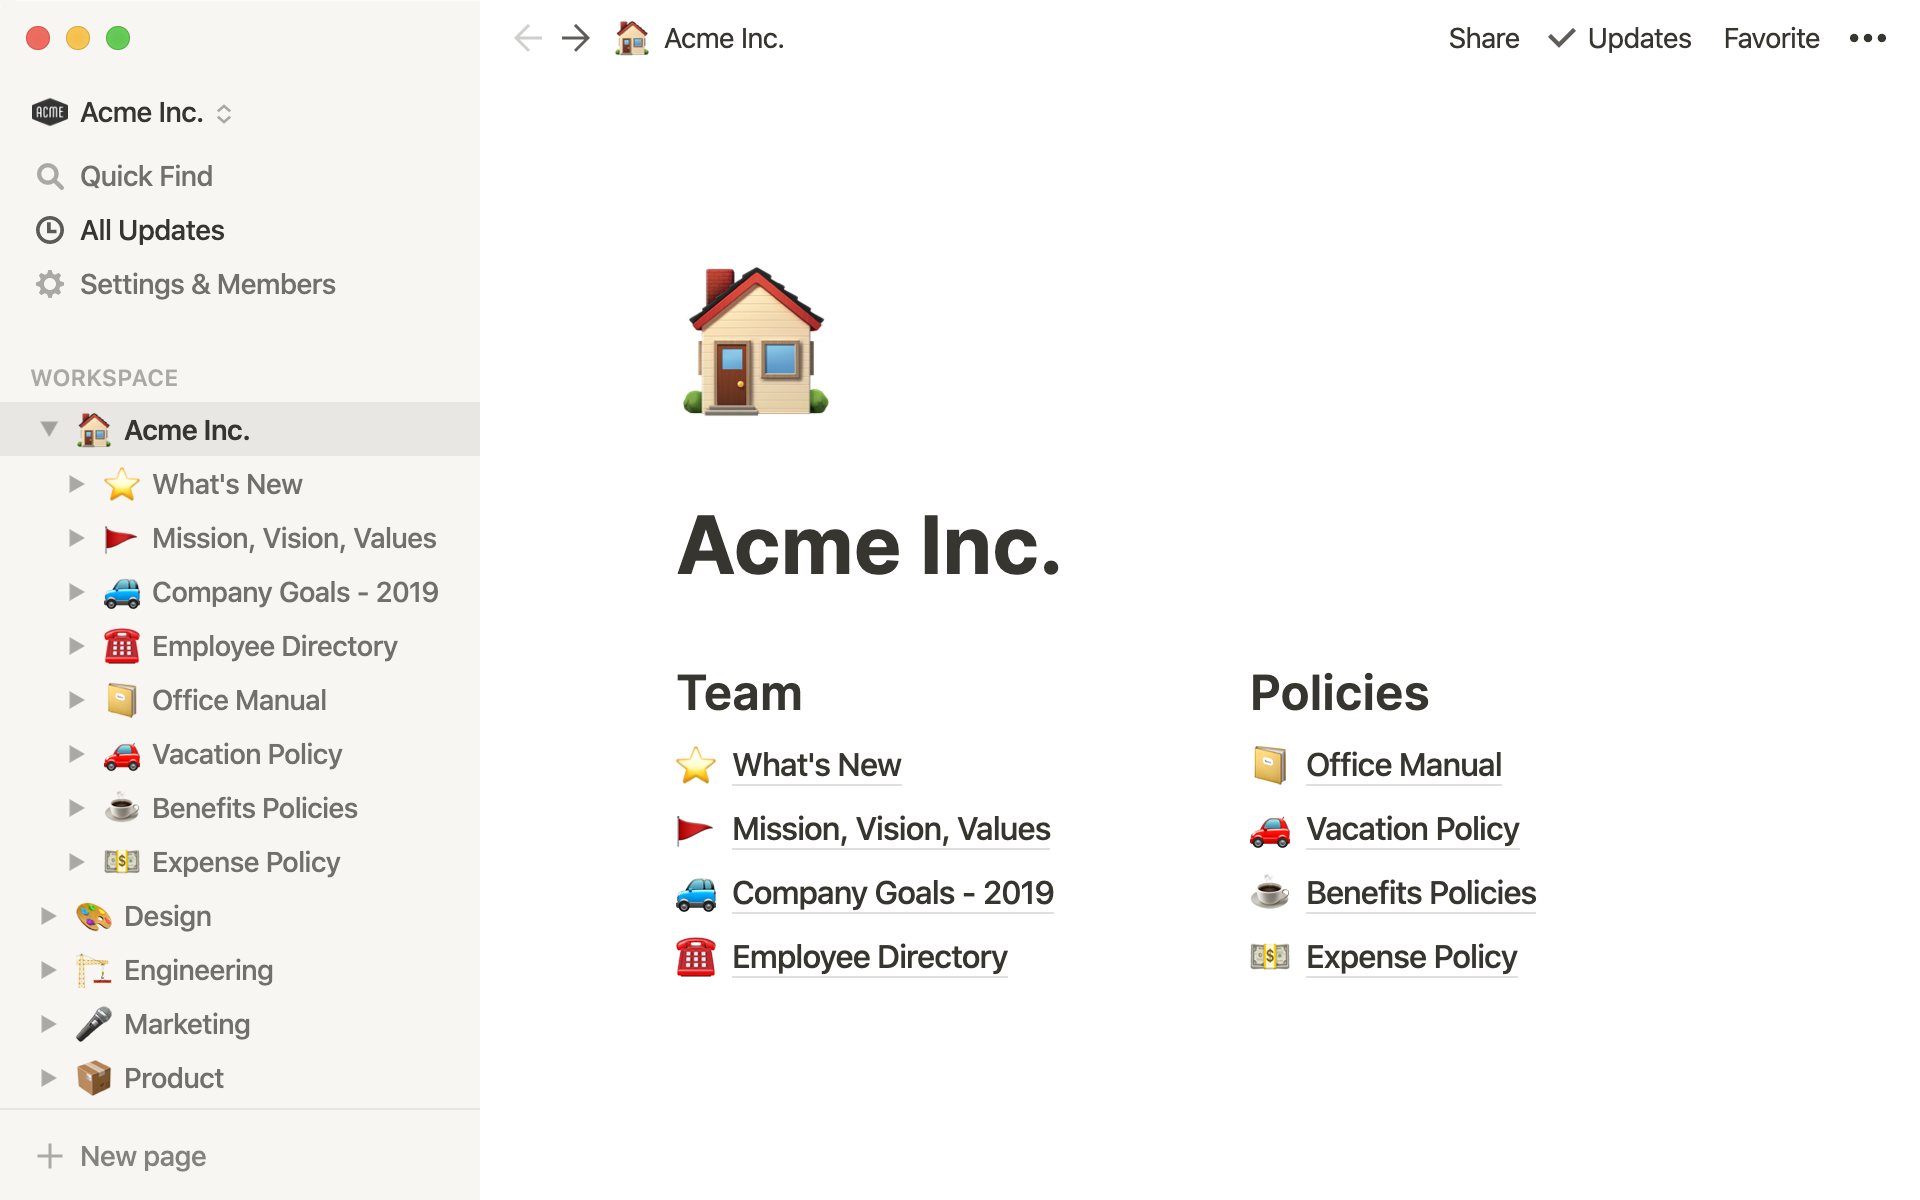Expand the Design section in sidebar
The image size is (1920, 1200).
47,914
